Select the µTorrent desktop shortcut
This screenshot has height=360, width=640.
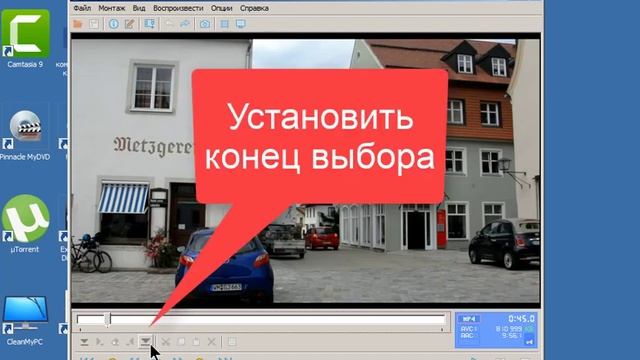(25, 224)
